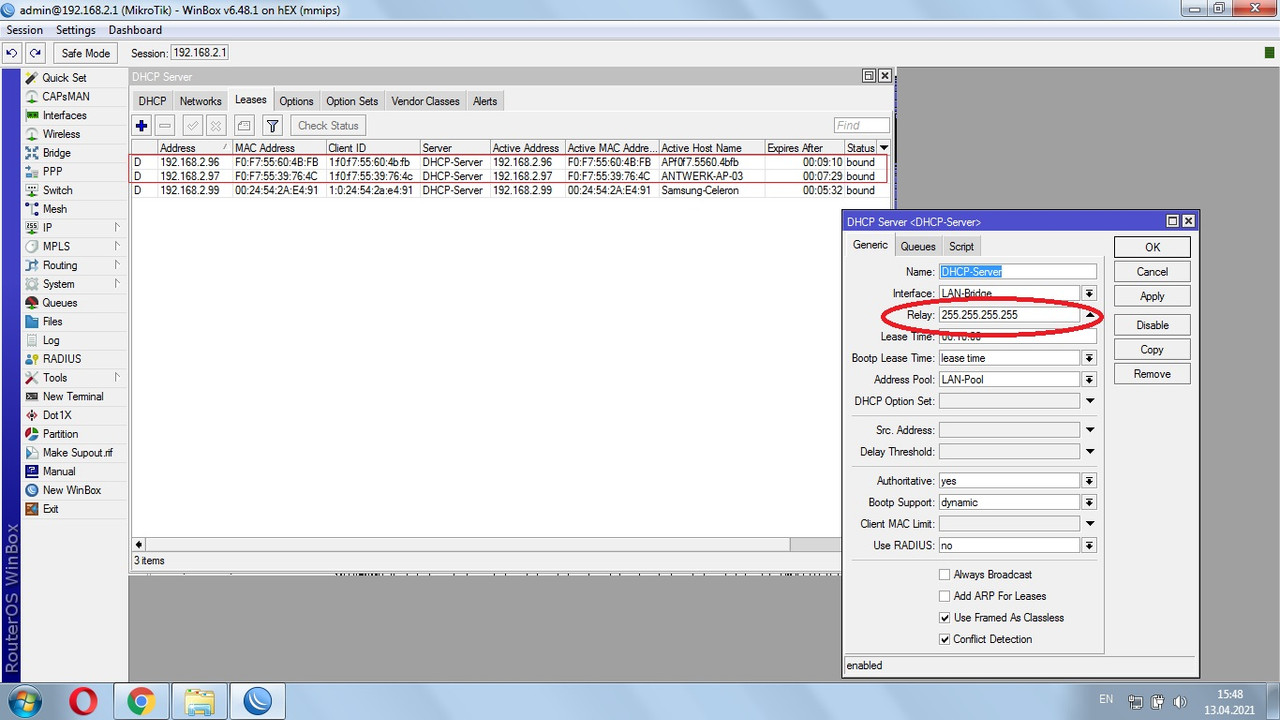Add a new DHCP lease with the plus icon
The height and width of the screenshot is (720, 1280).
(142, 125)
